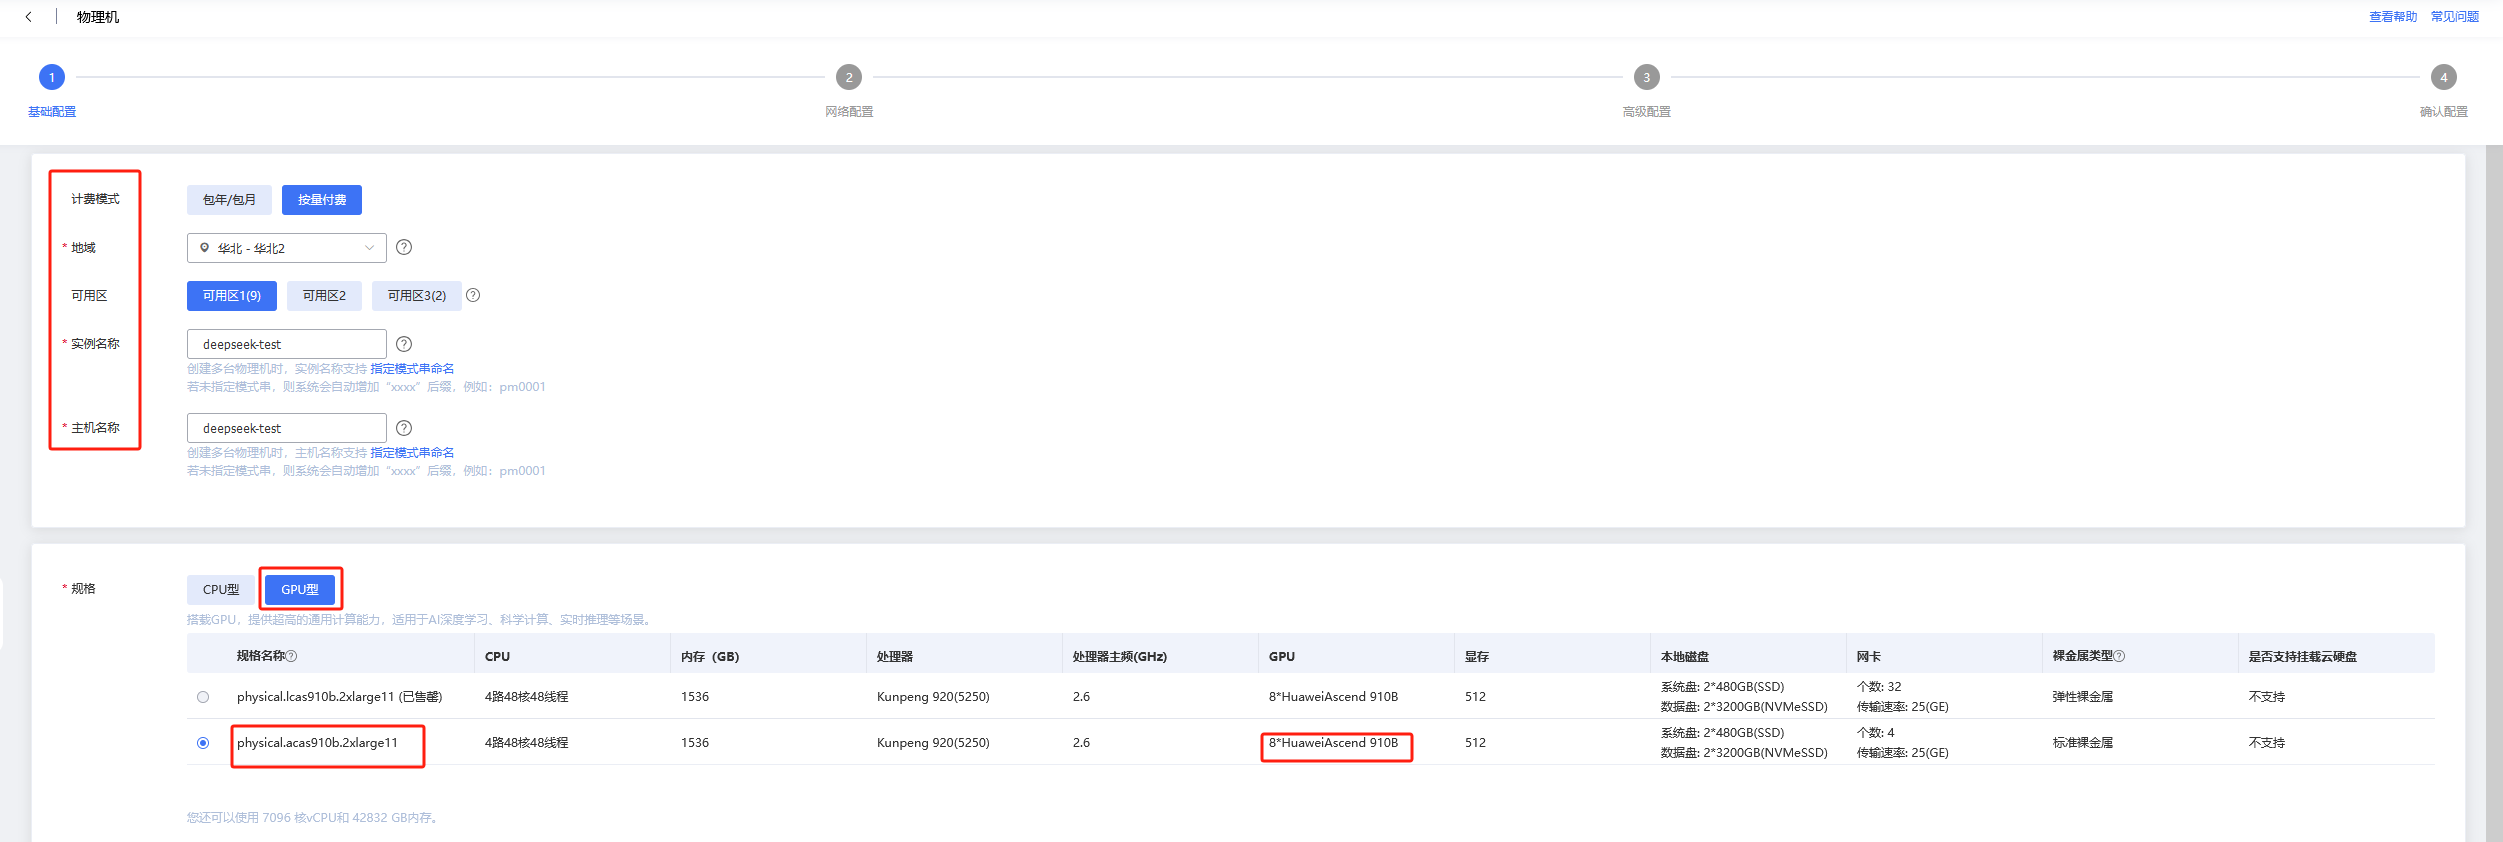Click 显存 column header
2503x842 pixels.
coord(1477,657)
